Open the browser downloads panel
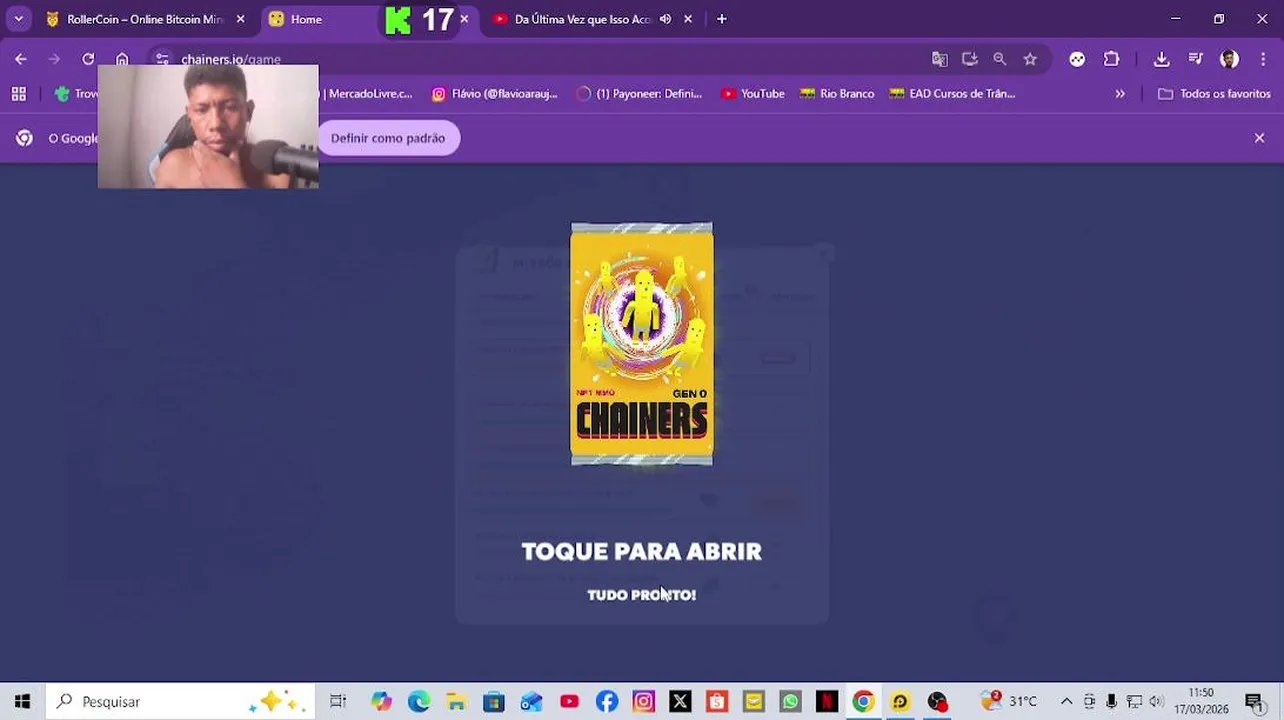 click(x=1161, y=59)
